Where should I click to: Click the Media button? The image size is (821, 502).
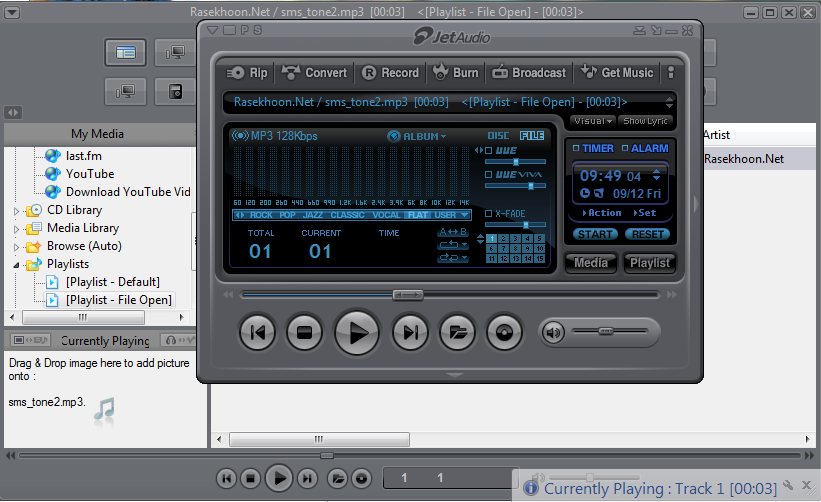pyautogui.click(x=591, y=263)
